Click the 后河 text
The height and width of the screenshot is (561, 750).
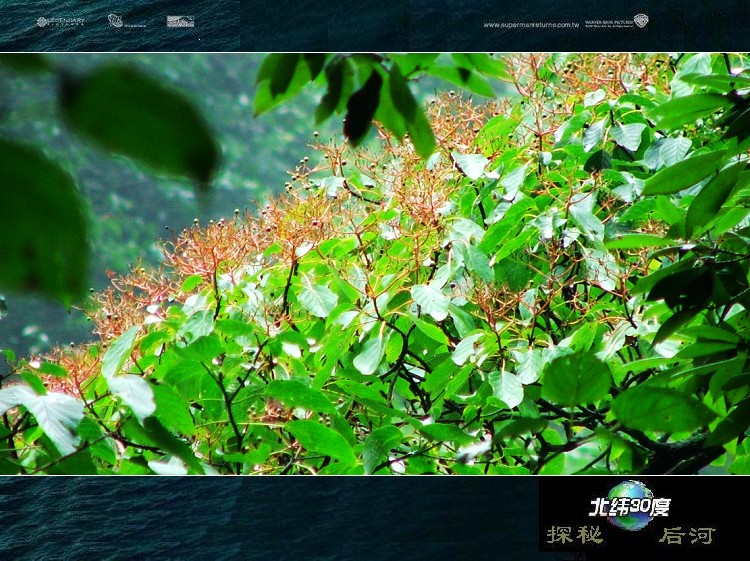pos(687,535)
